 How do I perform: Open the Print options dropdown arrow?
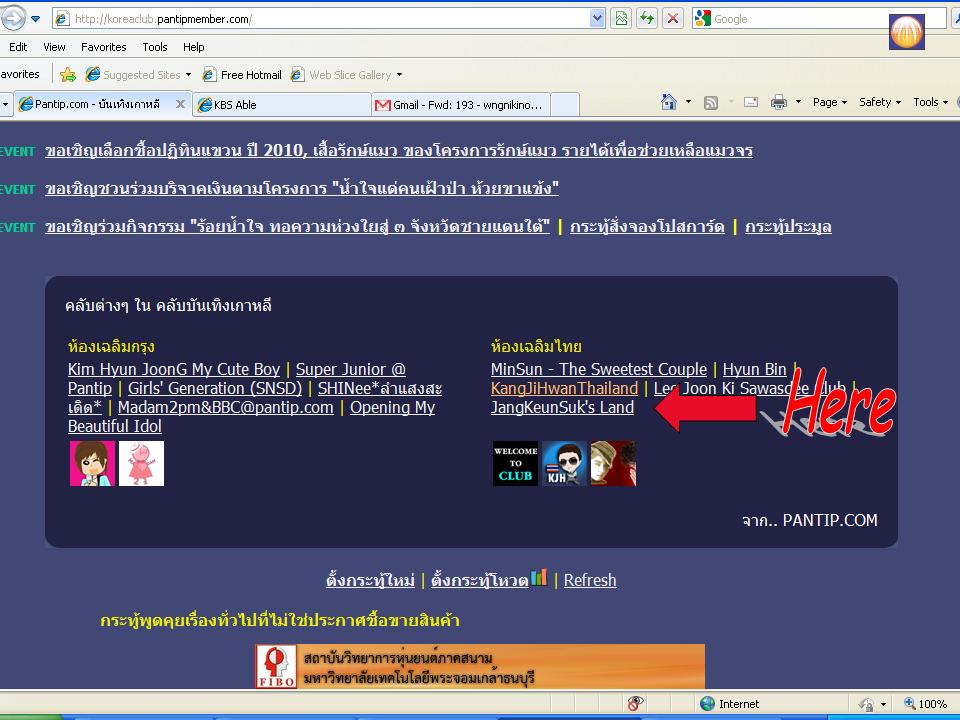tap(798, 102)
